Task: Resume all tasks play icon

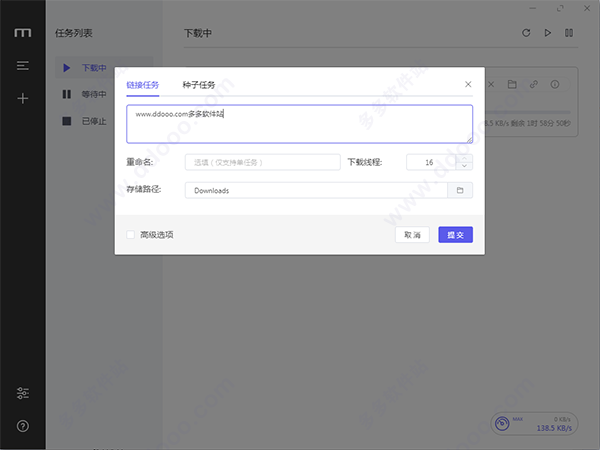Action: click(x=548, y=33)
